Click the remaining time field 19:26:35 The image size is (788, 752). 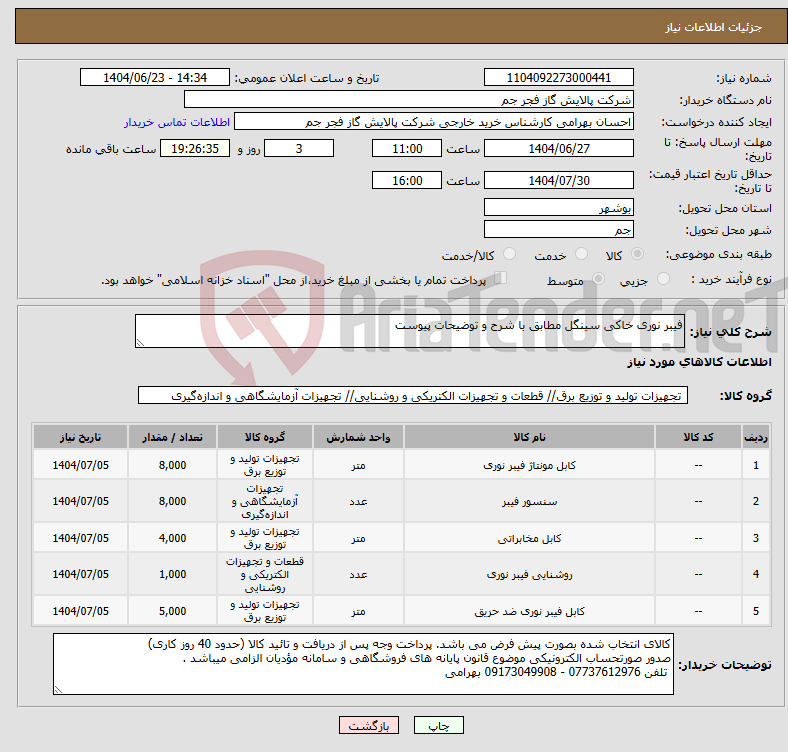195,148
